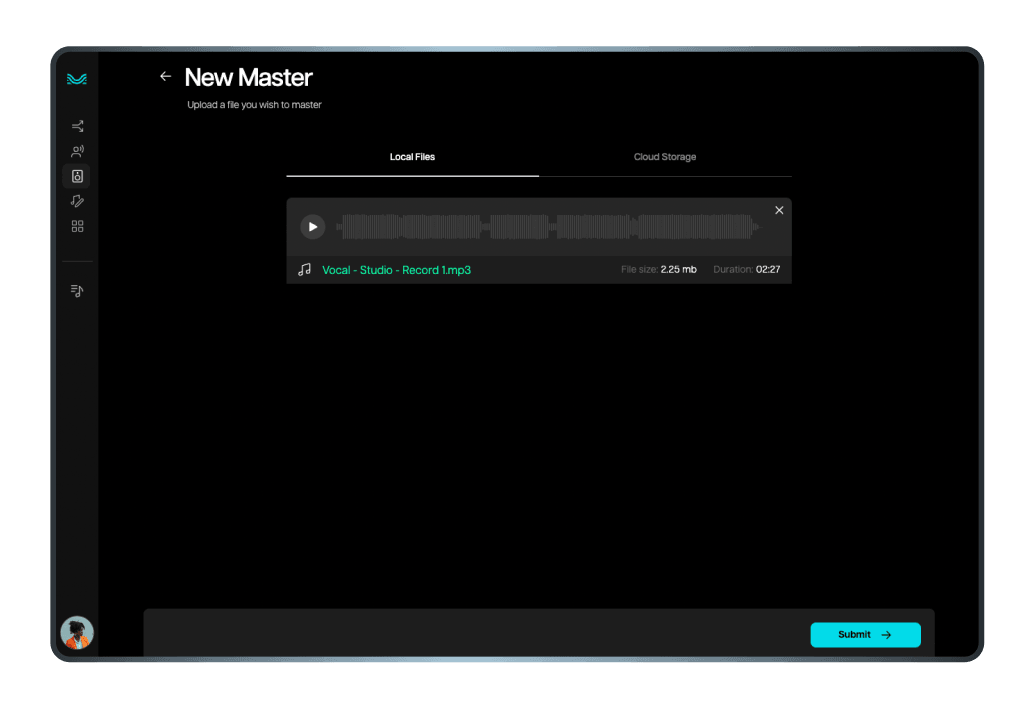Open the grid apps sidebar icon

(77, 226)
